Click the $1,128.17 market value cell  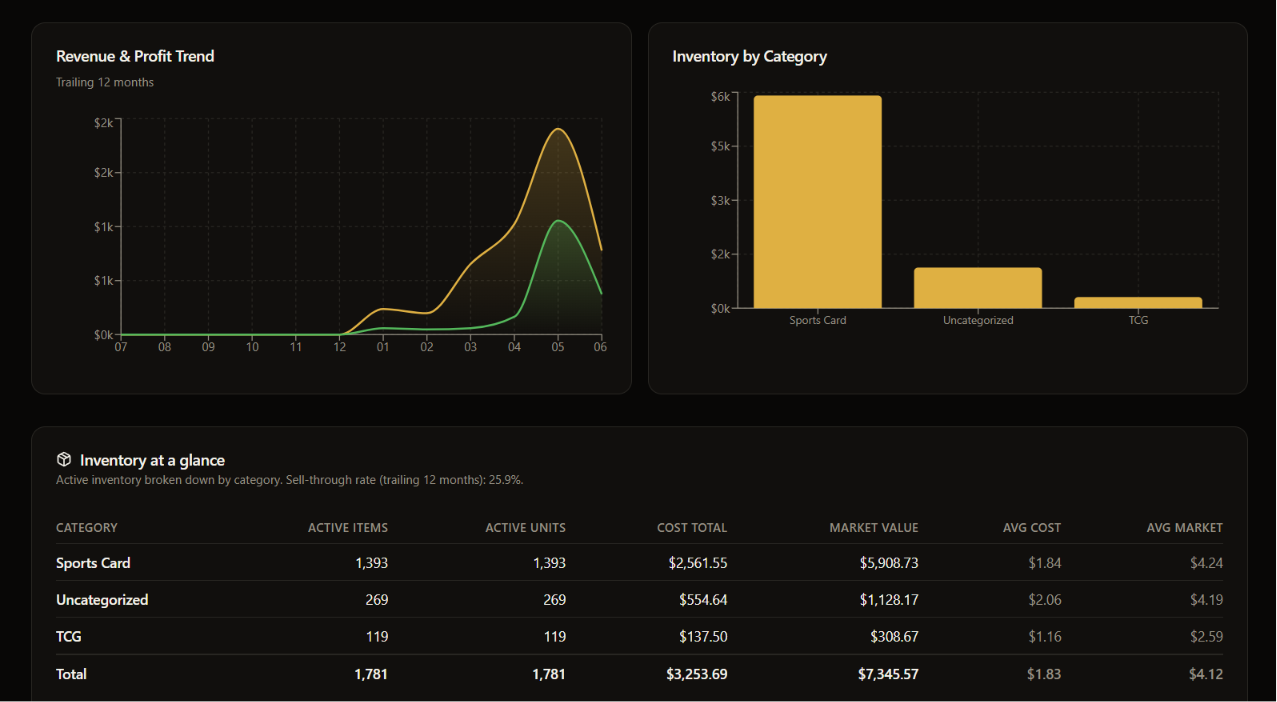(x=889, y=600)
